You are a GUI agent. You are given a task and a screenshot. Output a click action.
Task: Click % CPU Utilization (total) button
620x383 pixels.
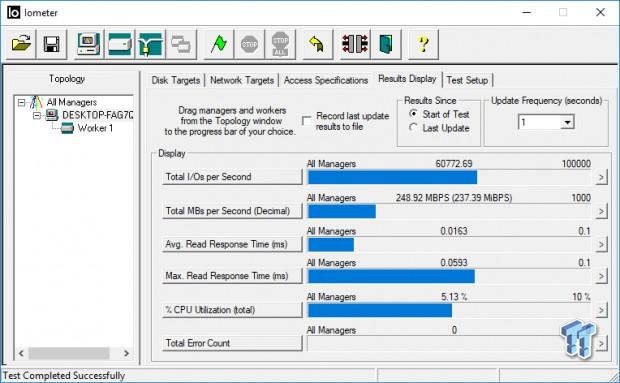[x=232, y=309]
